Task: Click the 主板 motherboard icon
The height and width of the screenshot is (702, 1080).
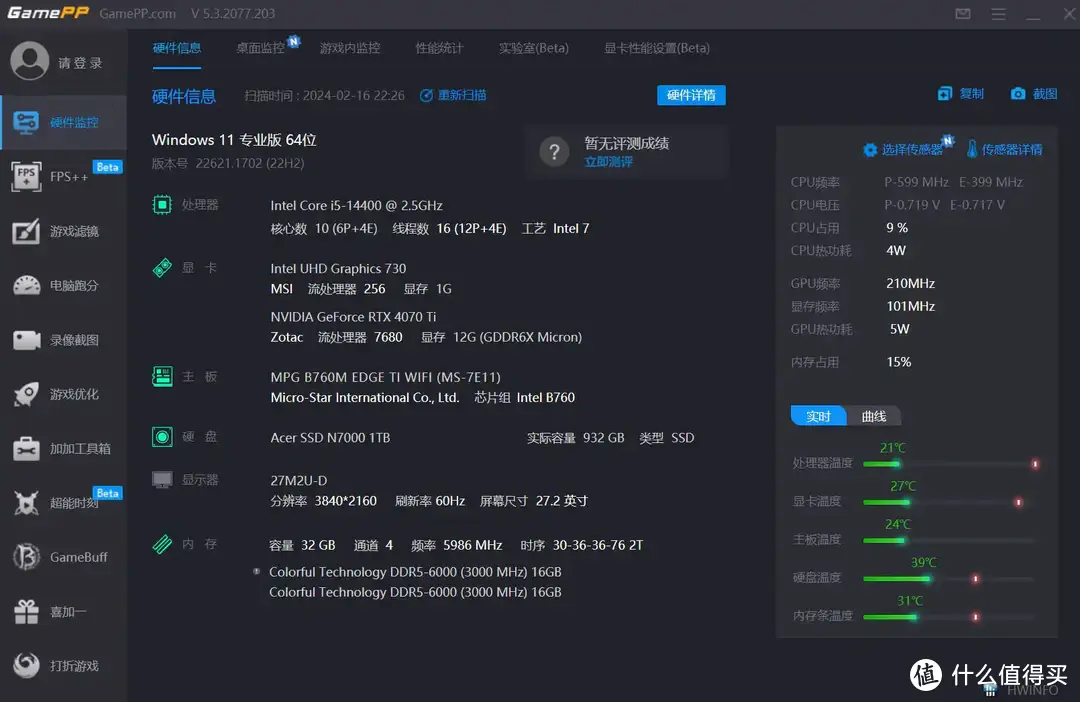Action: tap(162, 376)
